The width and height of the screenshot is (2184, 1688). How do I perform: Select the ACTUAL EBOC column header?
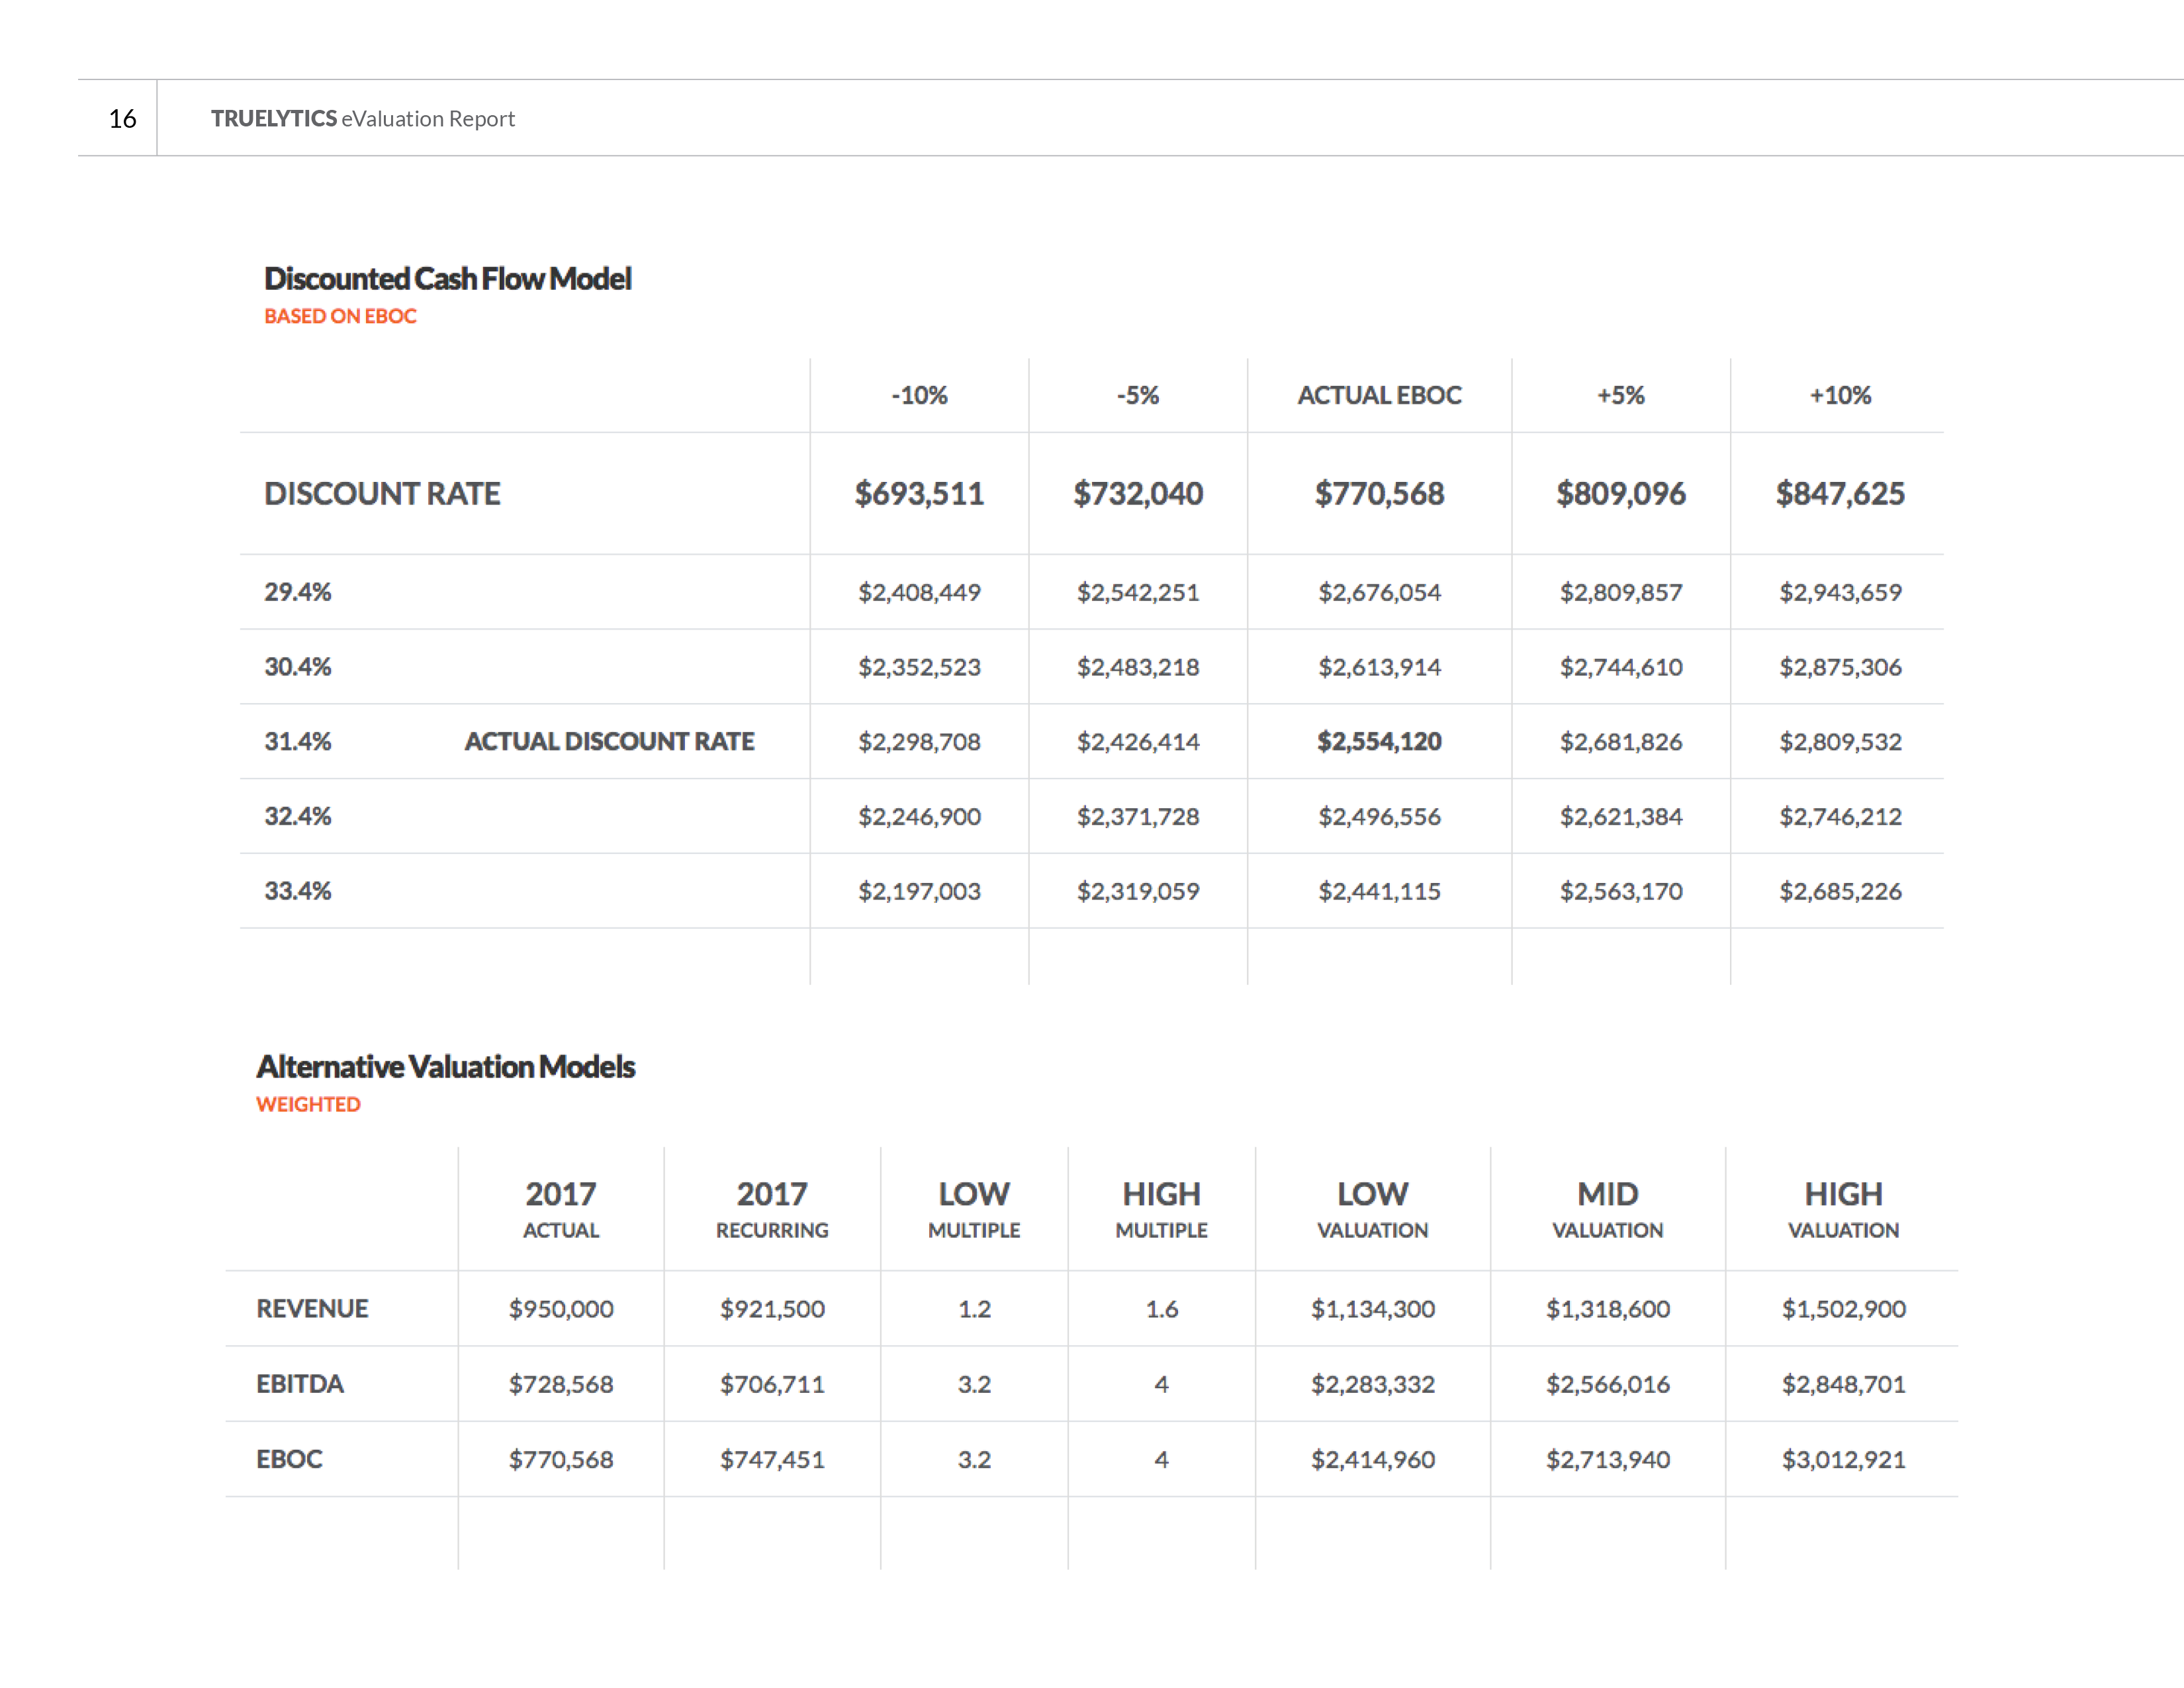(x=1379, y=395)
